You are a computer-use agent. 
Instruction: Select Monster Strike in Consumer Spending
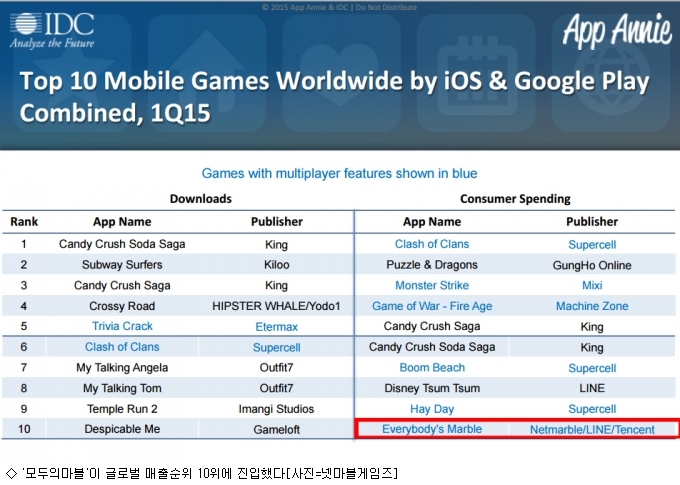pyautogui.click(x=432, y=285)
